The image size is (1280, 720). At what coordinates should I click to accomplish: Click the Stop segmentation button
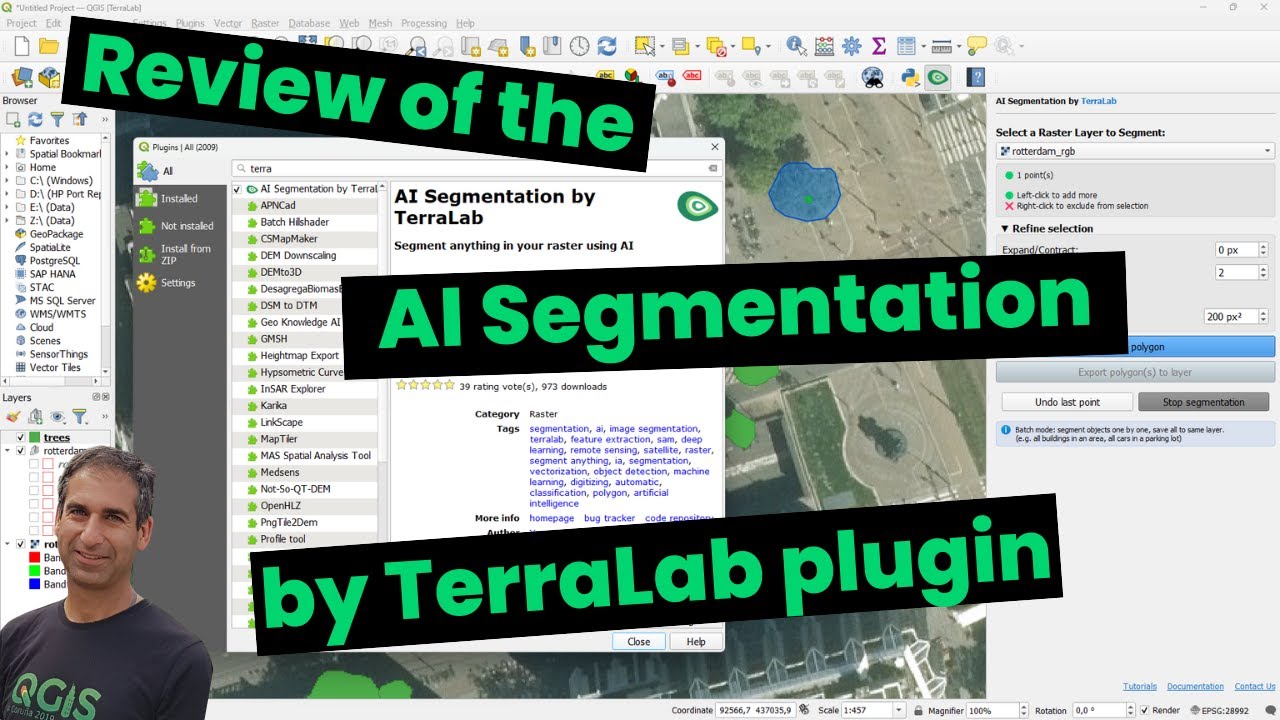pyautogui.click(x=1203, y=402)
